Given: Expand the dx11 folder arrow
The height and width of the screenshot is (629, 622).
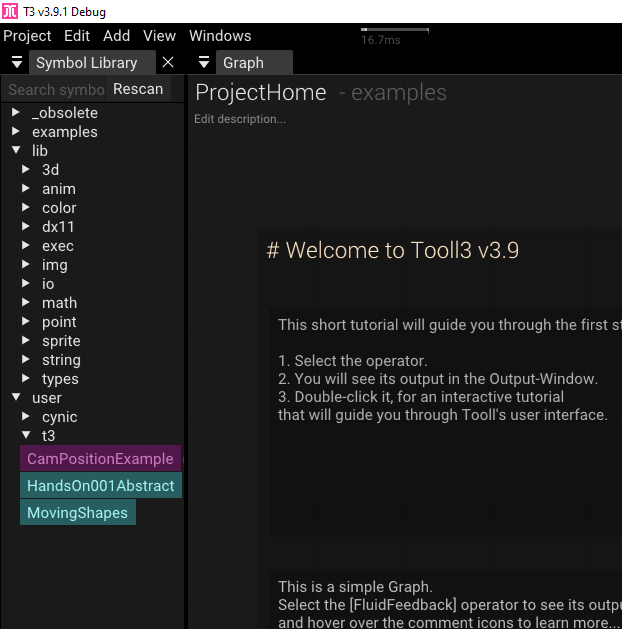Looking at the screenshot, I should click(26, 226).
